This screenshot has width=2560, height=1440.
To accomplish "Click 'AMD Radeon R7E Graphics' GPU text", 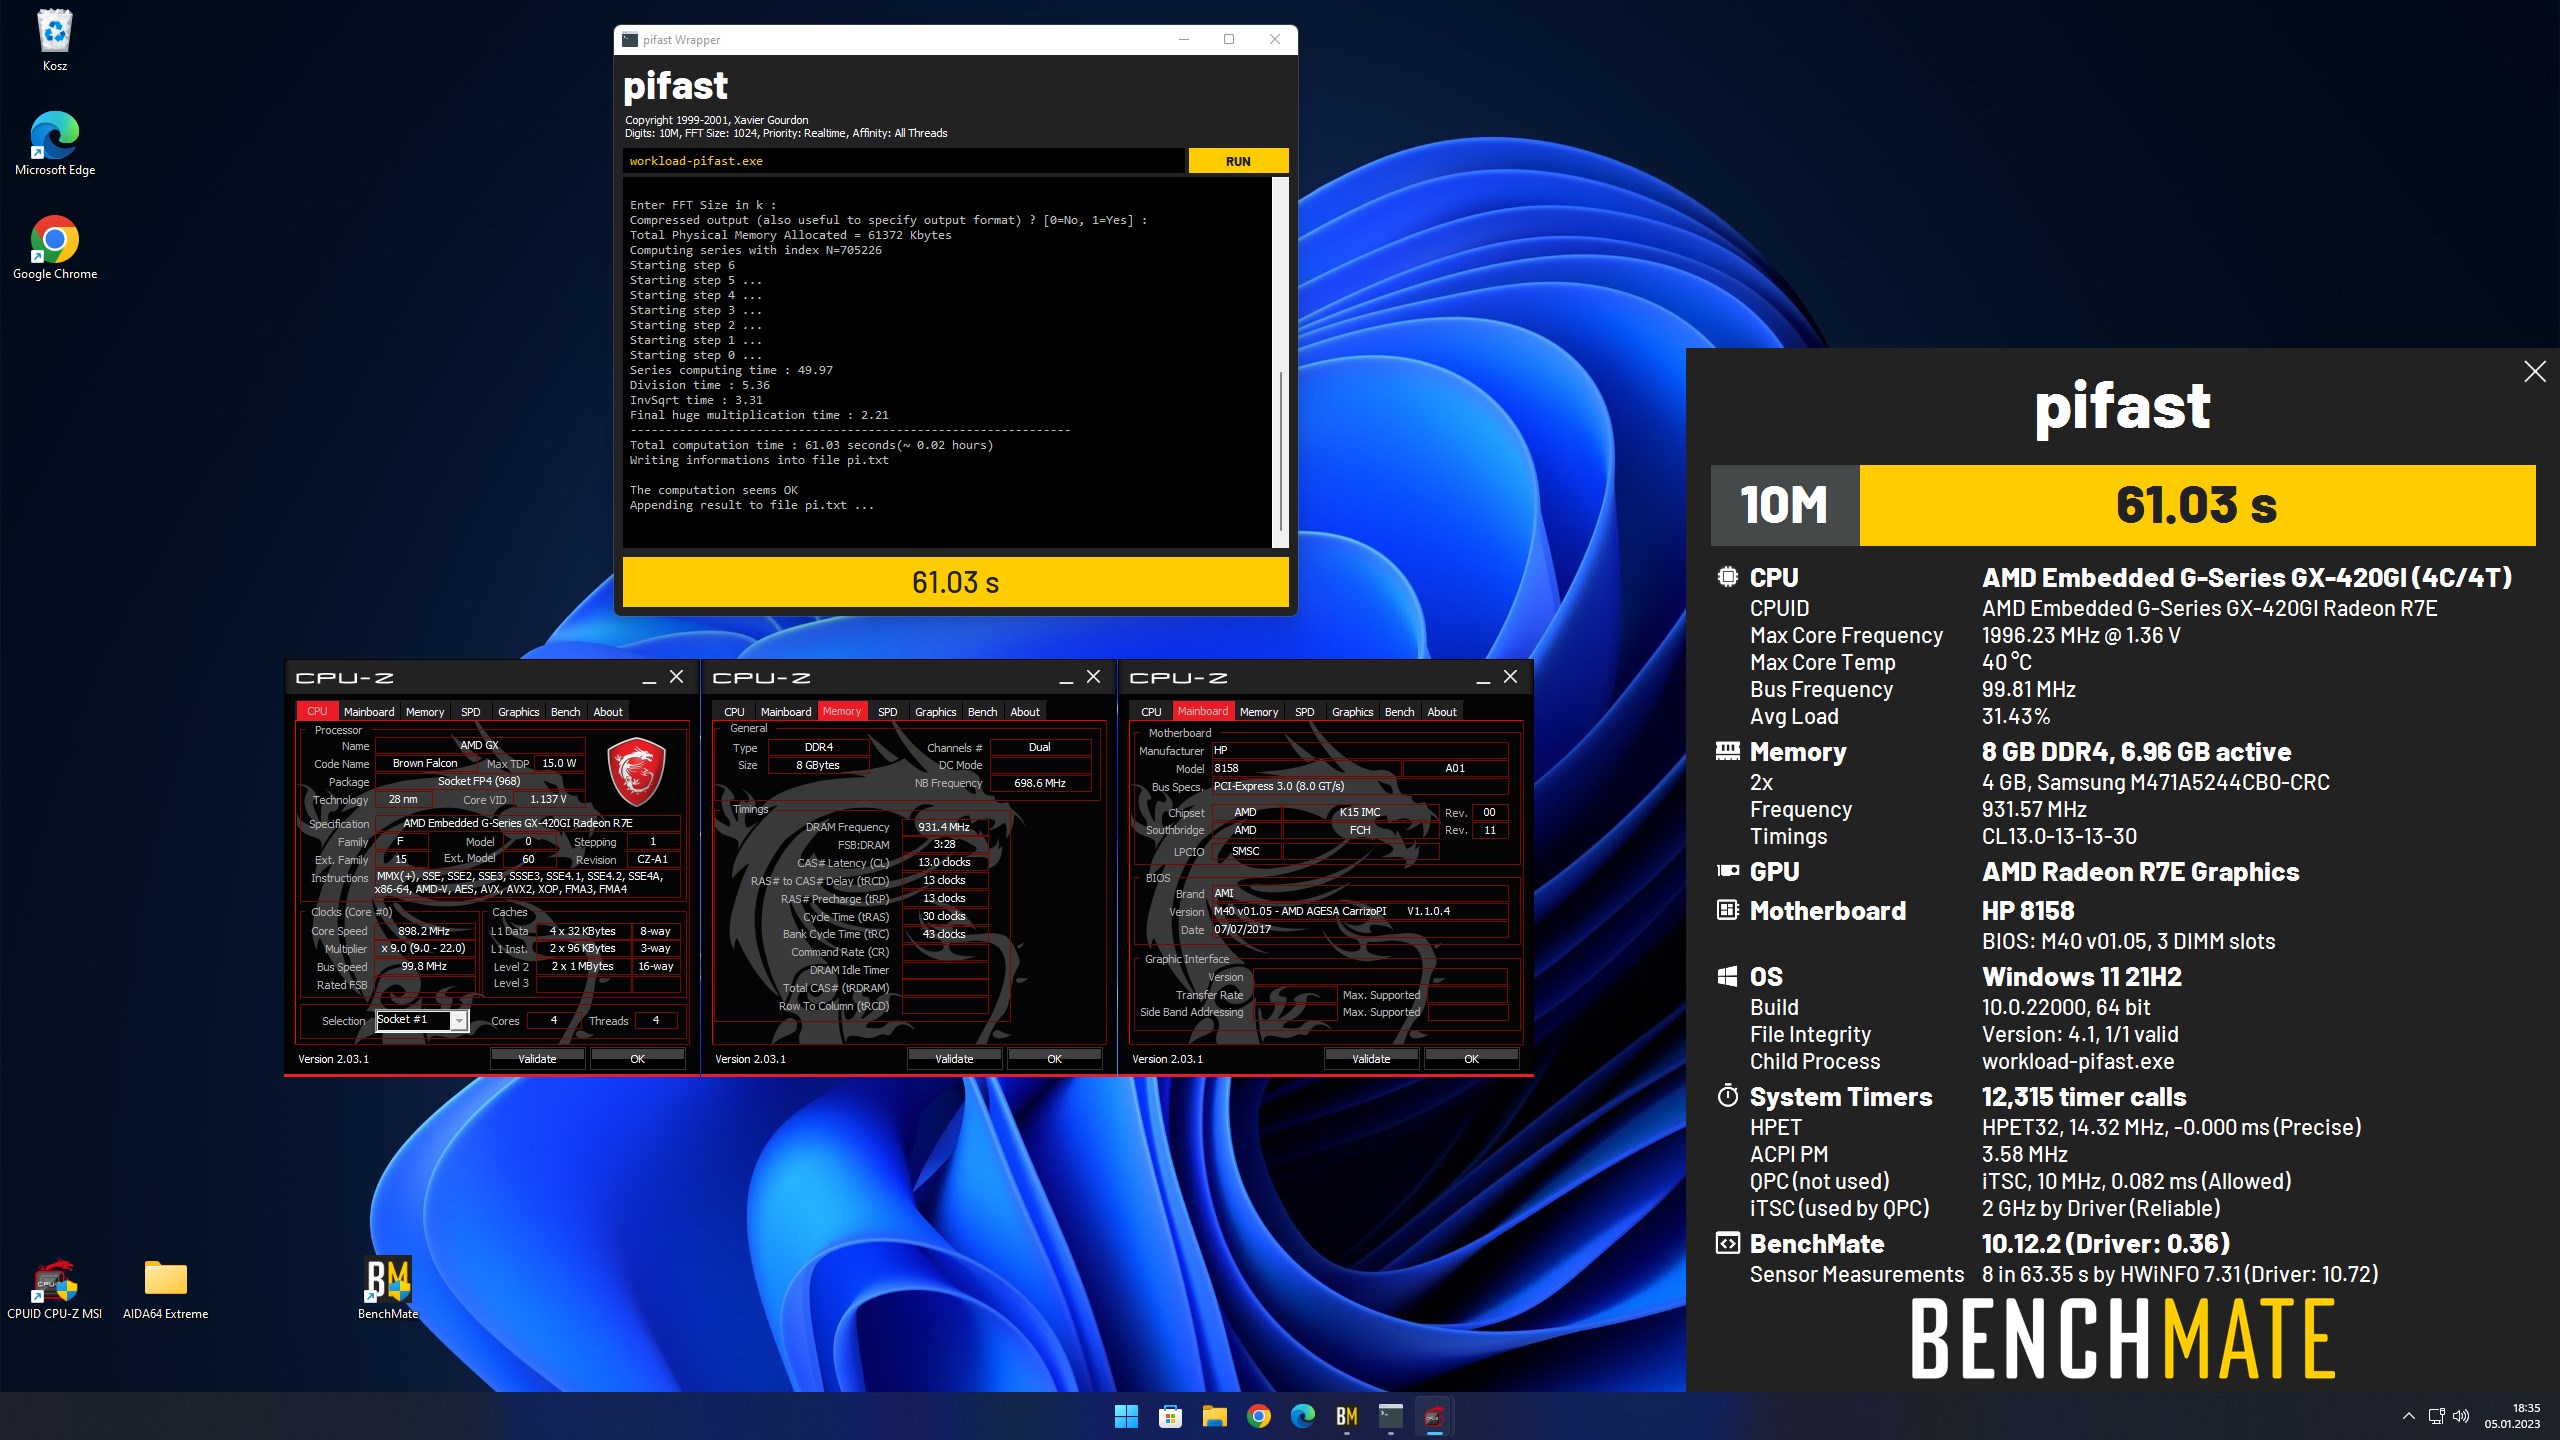I will (x=2140, y=872).
